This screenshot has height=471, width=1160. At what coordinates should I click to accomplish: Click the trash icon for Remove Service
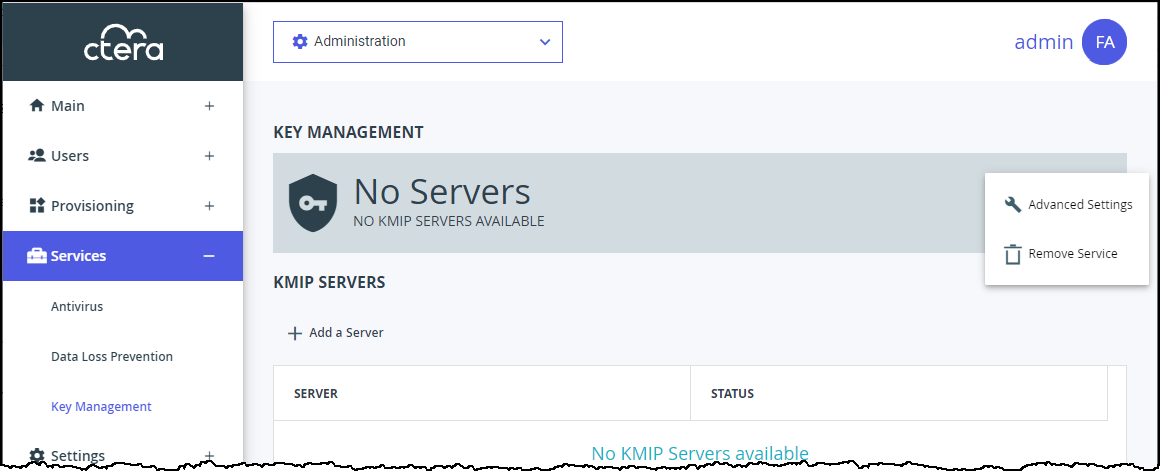point(1012,254)
